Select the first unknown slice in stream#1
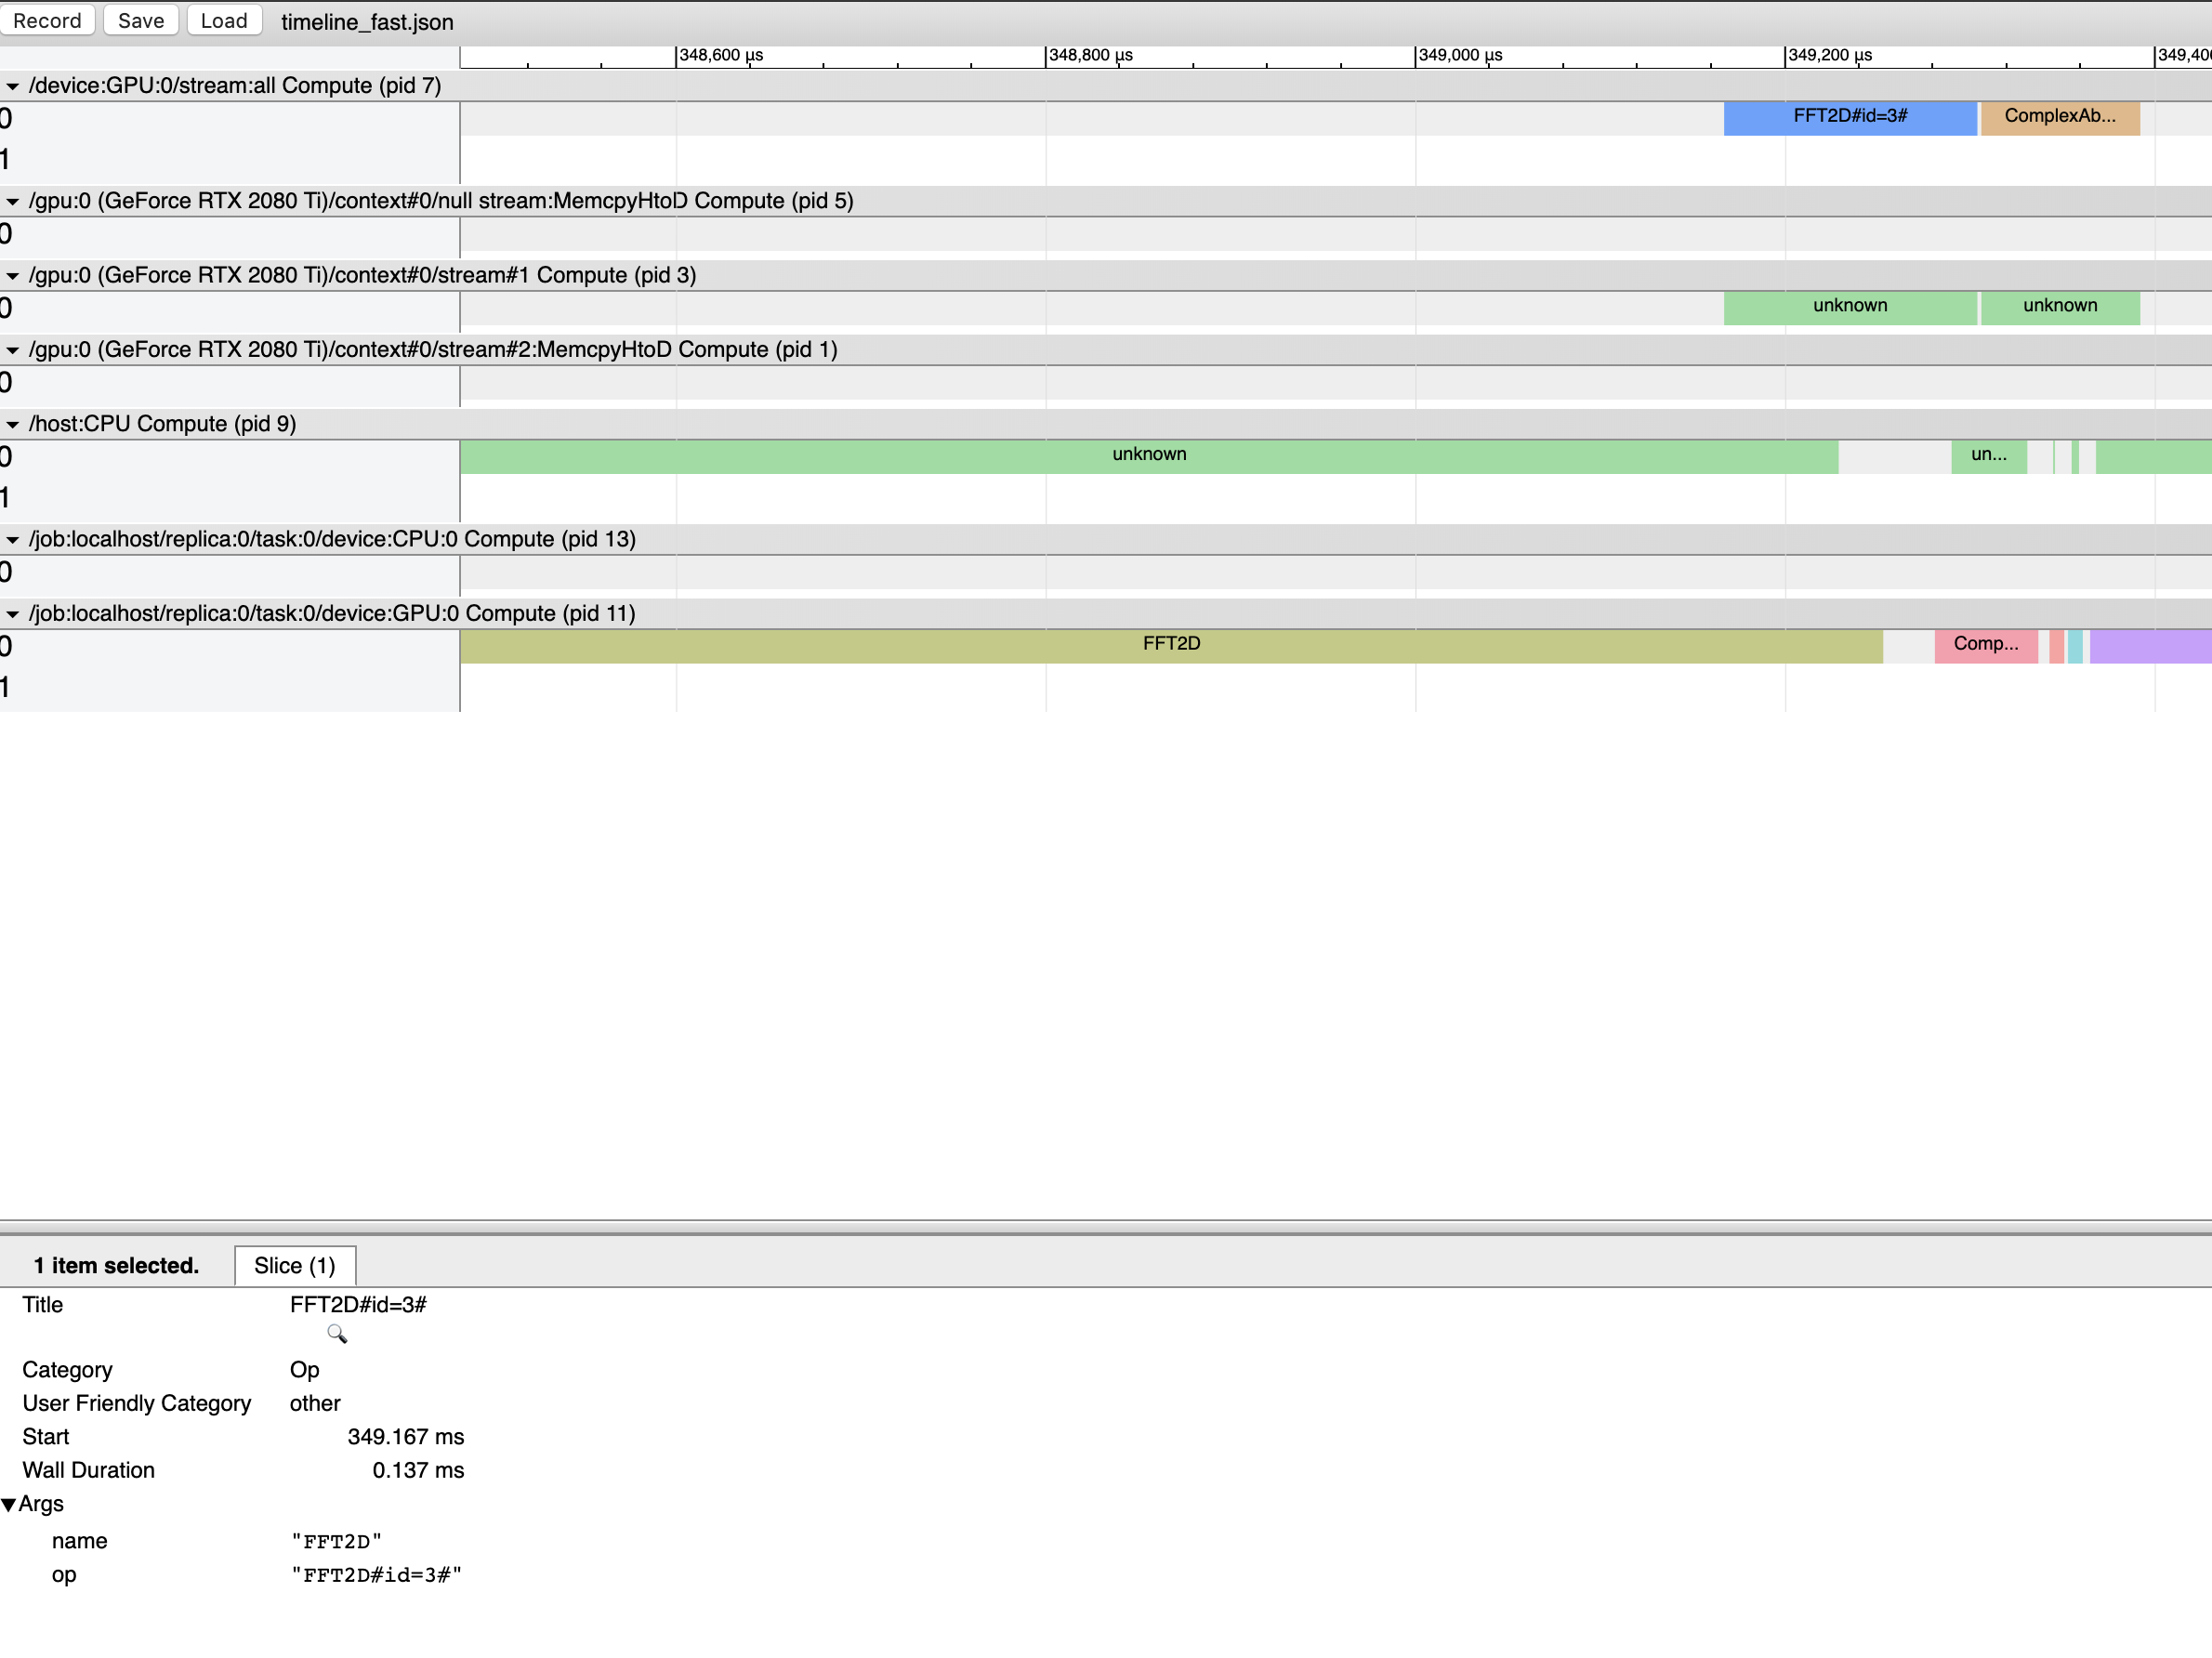2212x1658 pixels. (x=1848, y=306)
